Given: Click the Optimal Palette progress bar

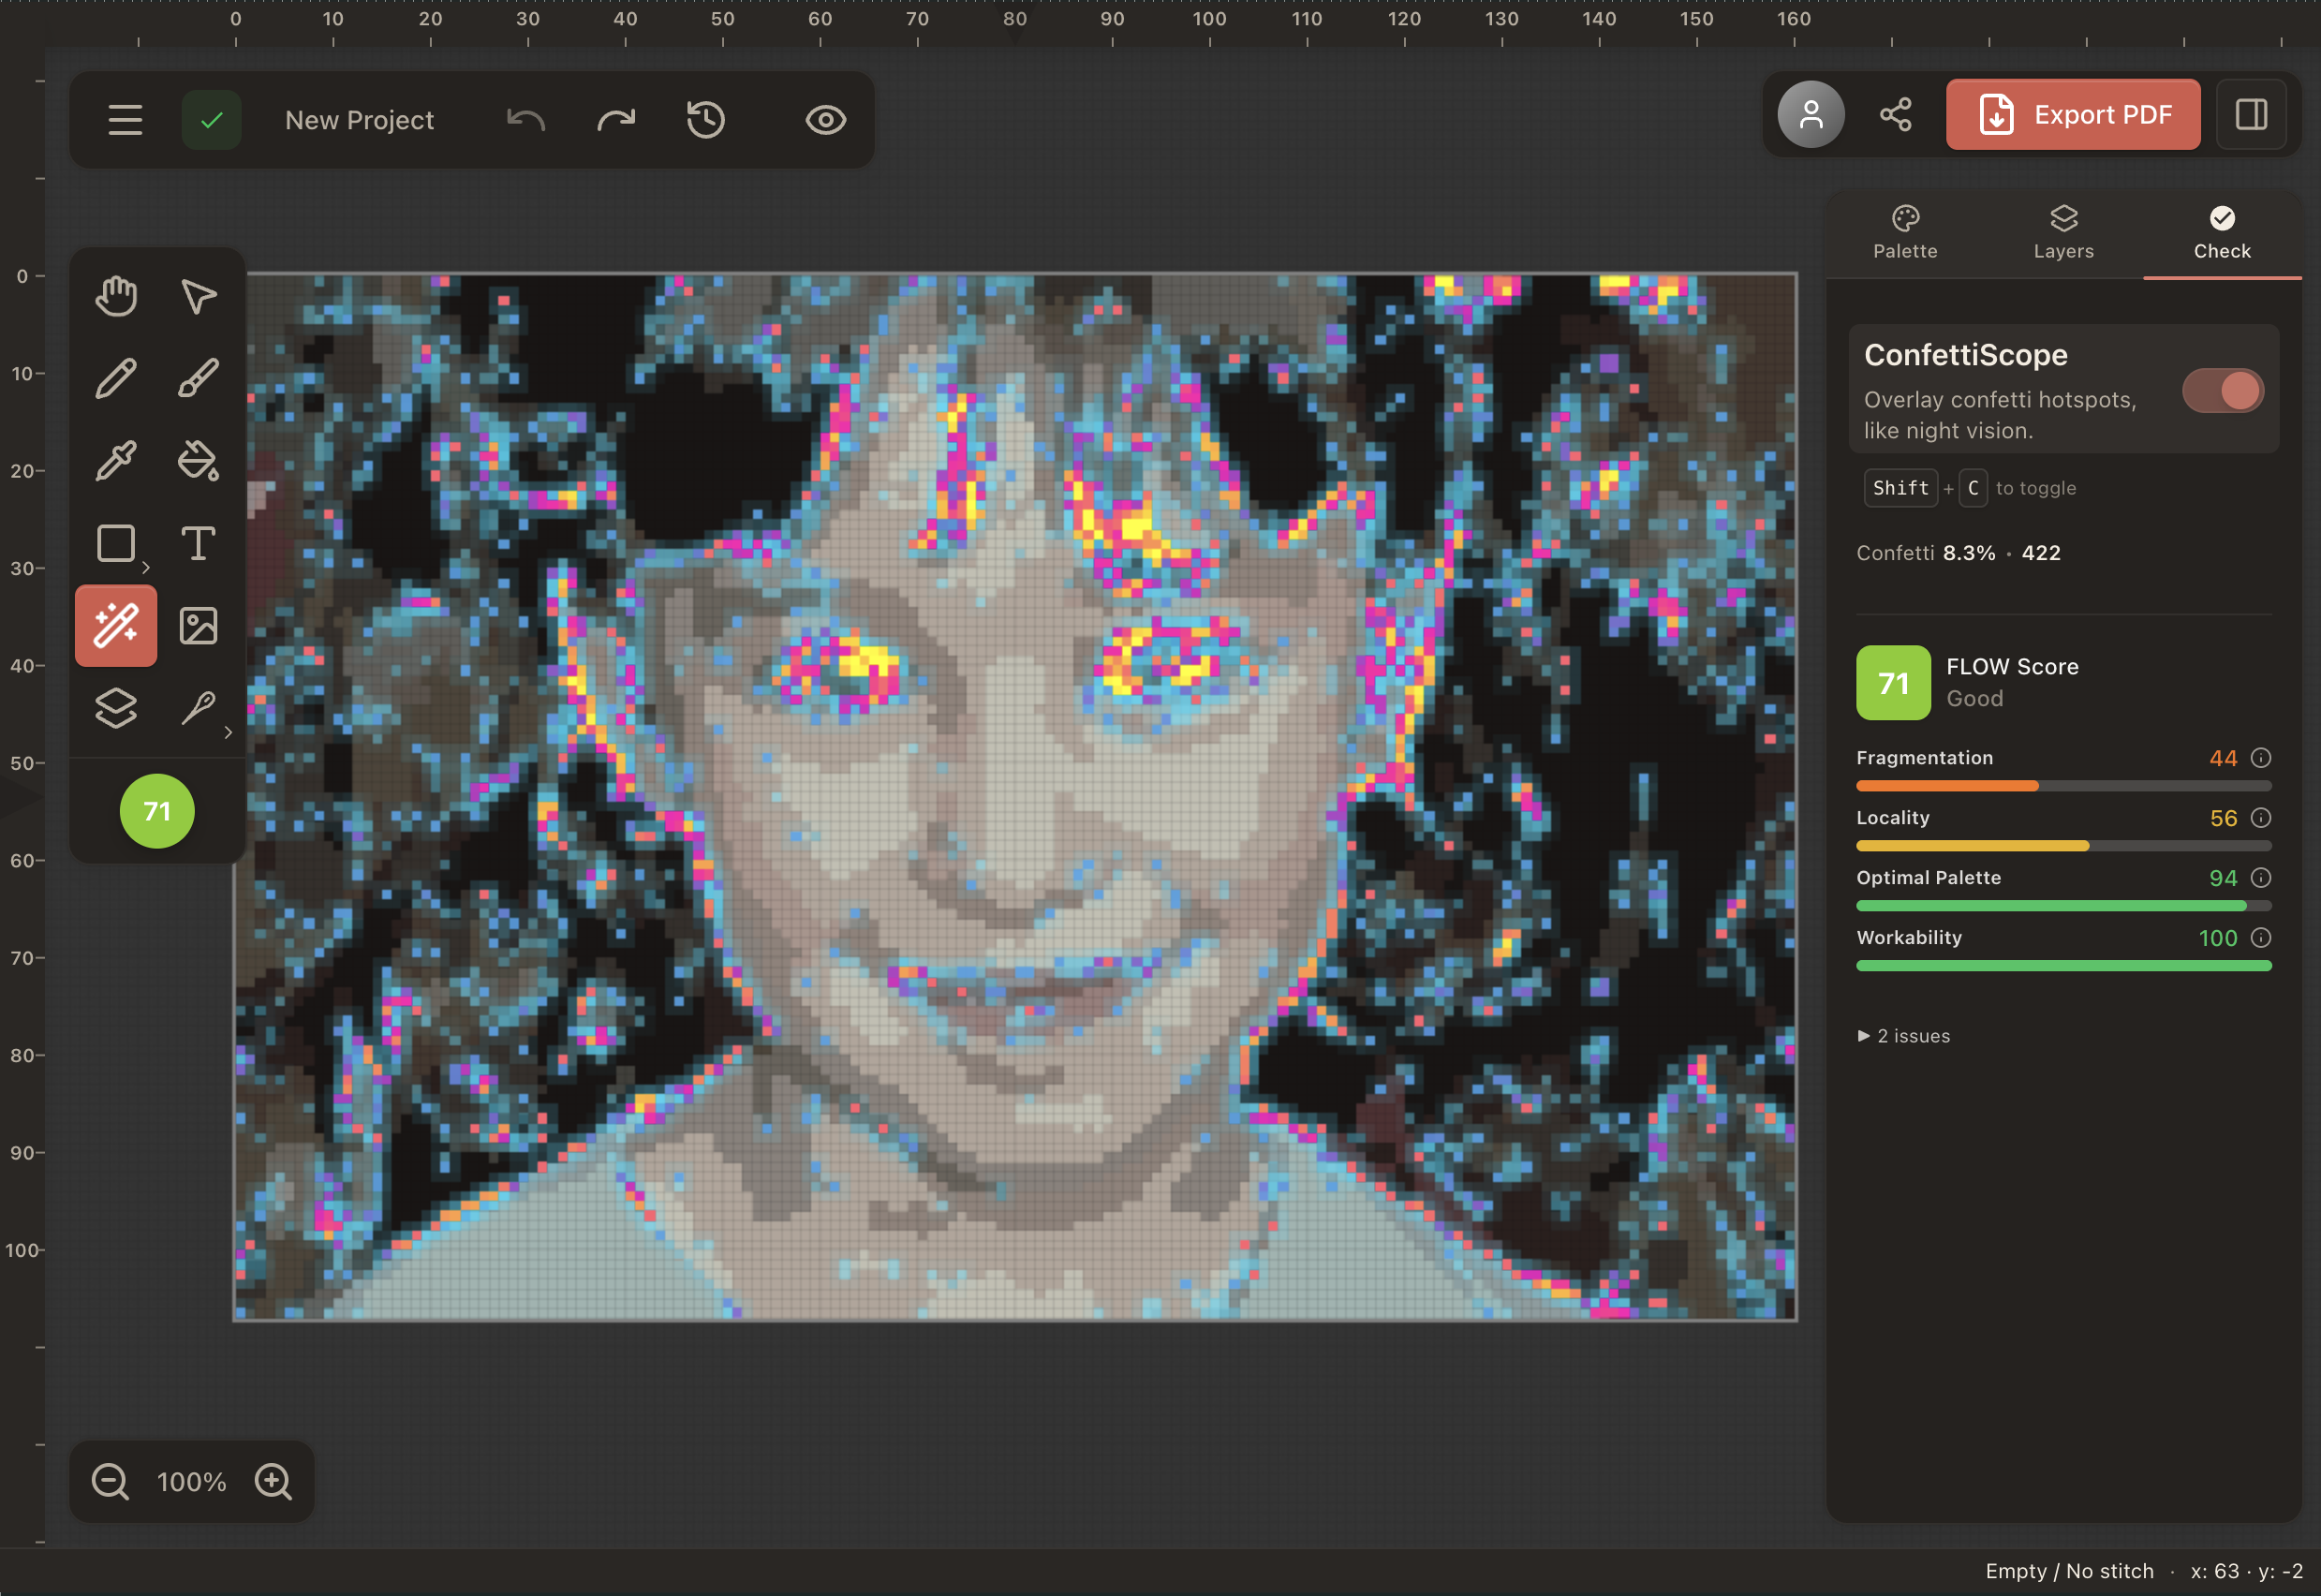Looking at the screenshot, I should [2064, 906].
